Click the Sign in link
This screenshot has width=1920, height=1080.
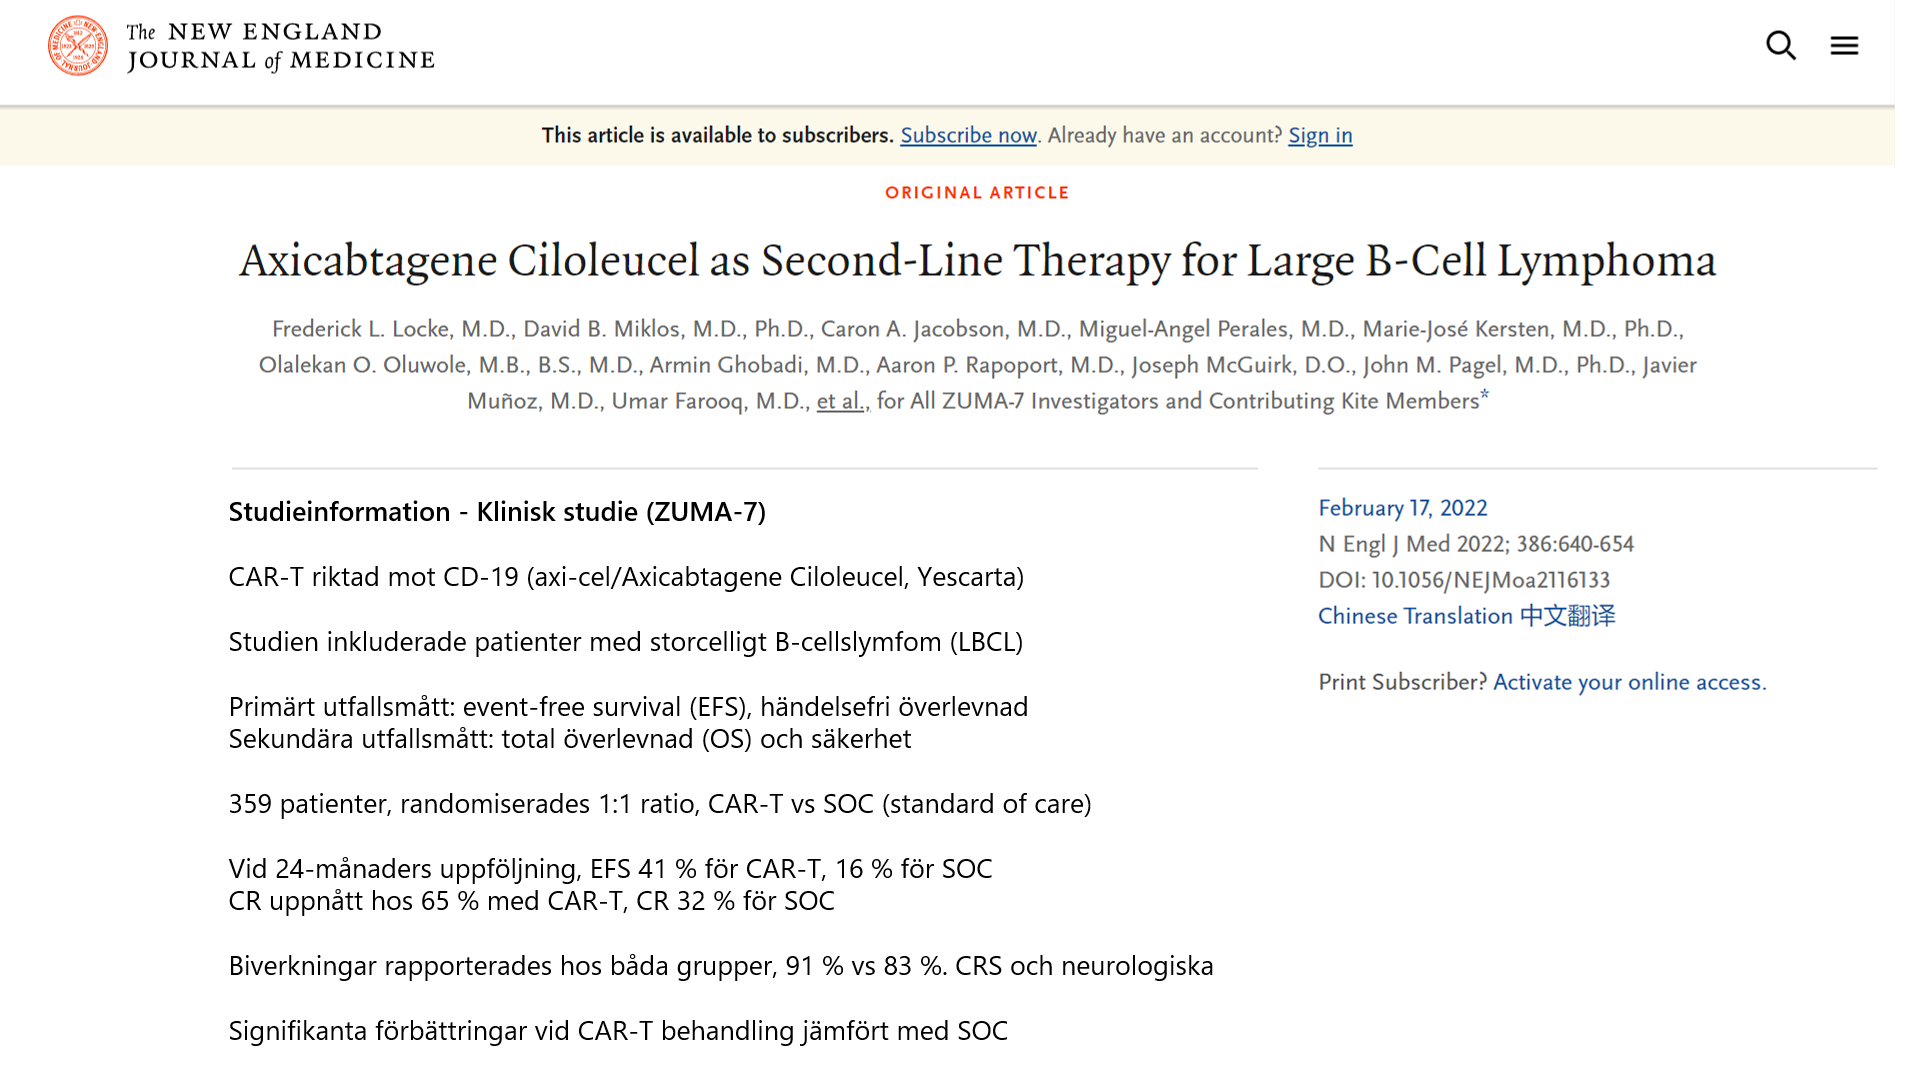click(x=1320, y=135)
